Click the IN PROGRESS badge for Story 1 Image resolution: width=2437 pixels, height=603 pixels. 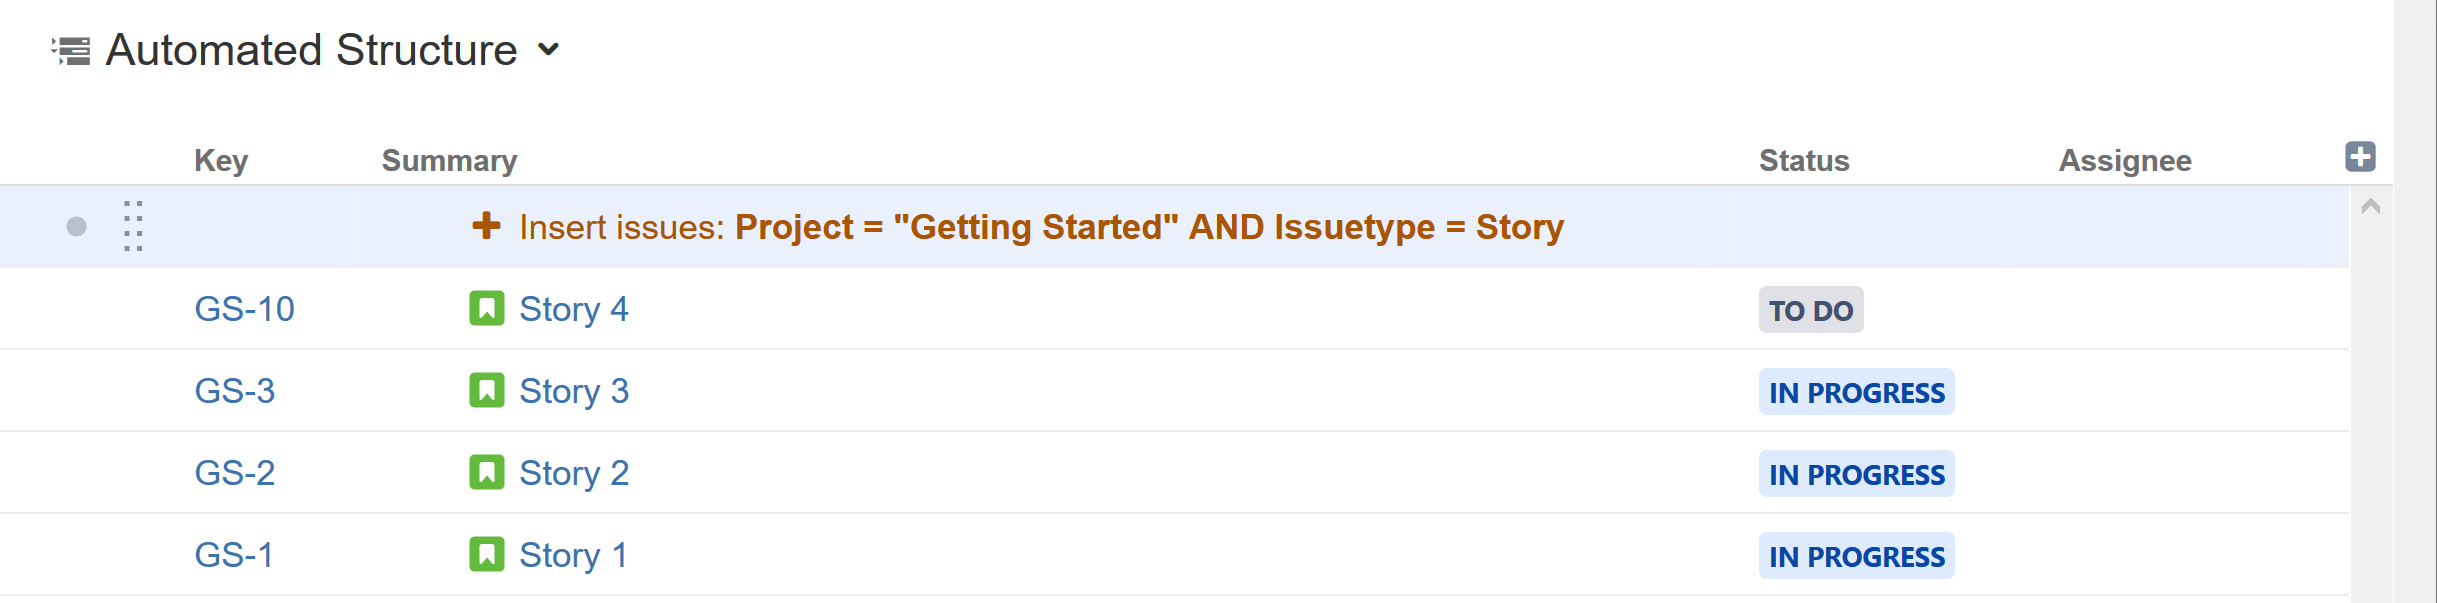[x=1856, y=556]
